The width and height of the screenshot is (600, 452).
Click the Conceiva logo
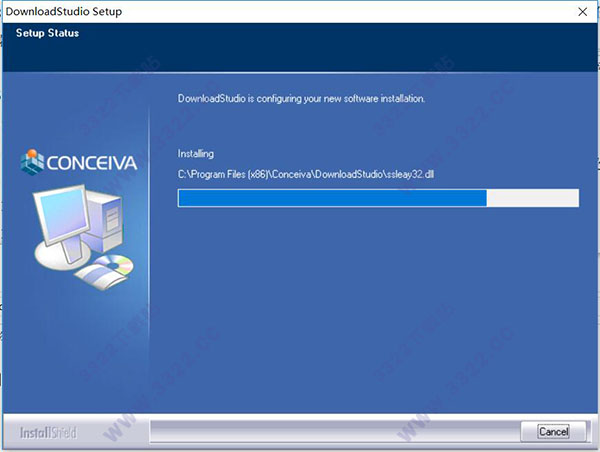click(x=78, y=162)
